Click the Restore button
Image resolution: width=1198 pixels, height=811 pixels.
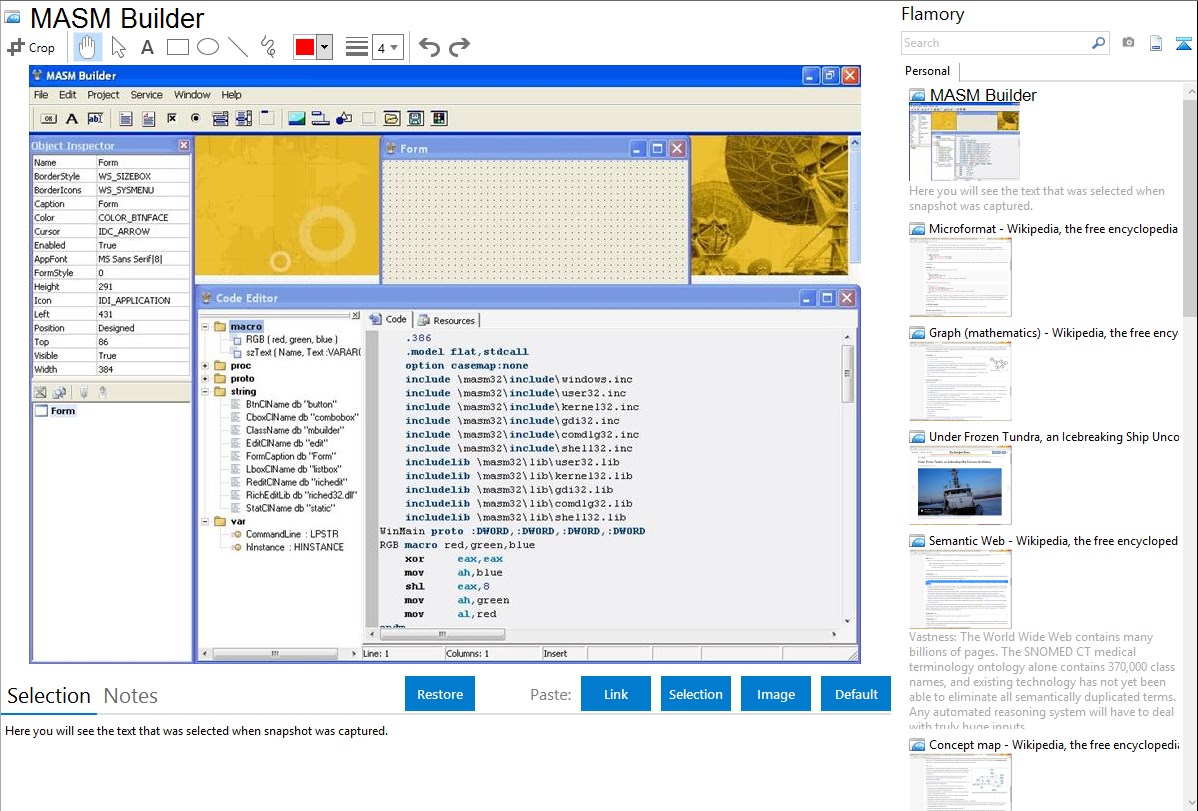(440, 694)
